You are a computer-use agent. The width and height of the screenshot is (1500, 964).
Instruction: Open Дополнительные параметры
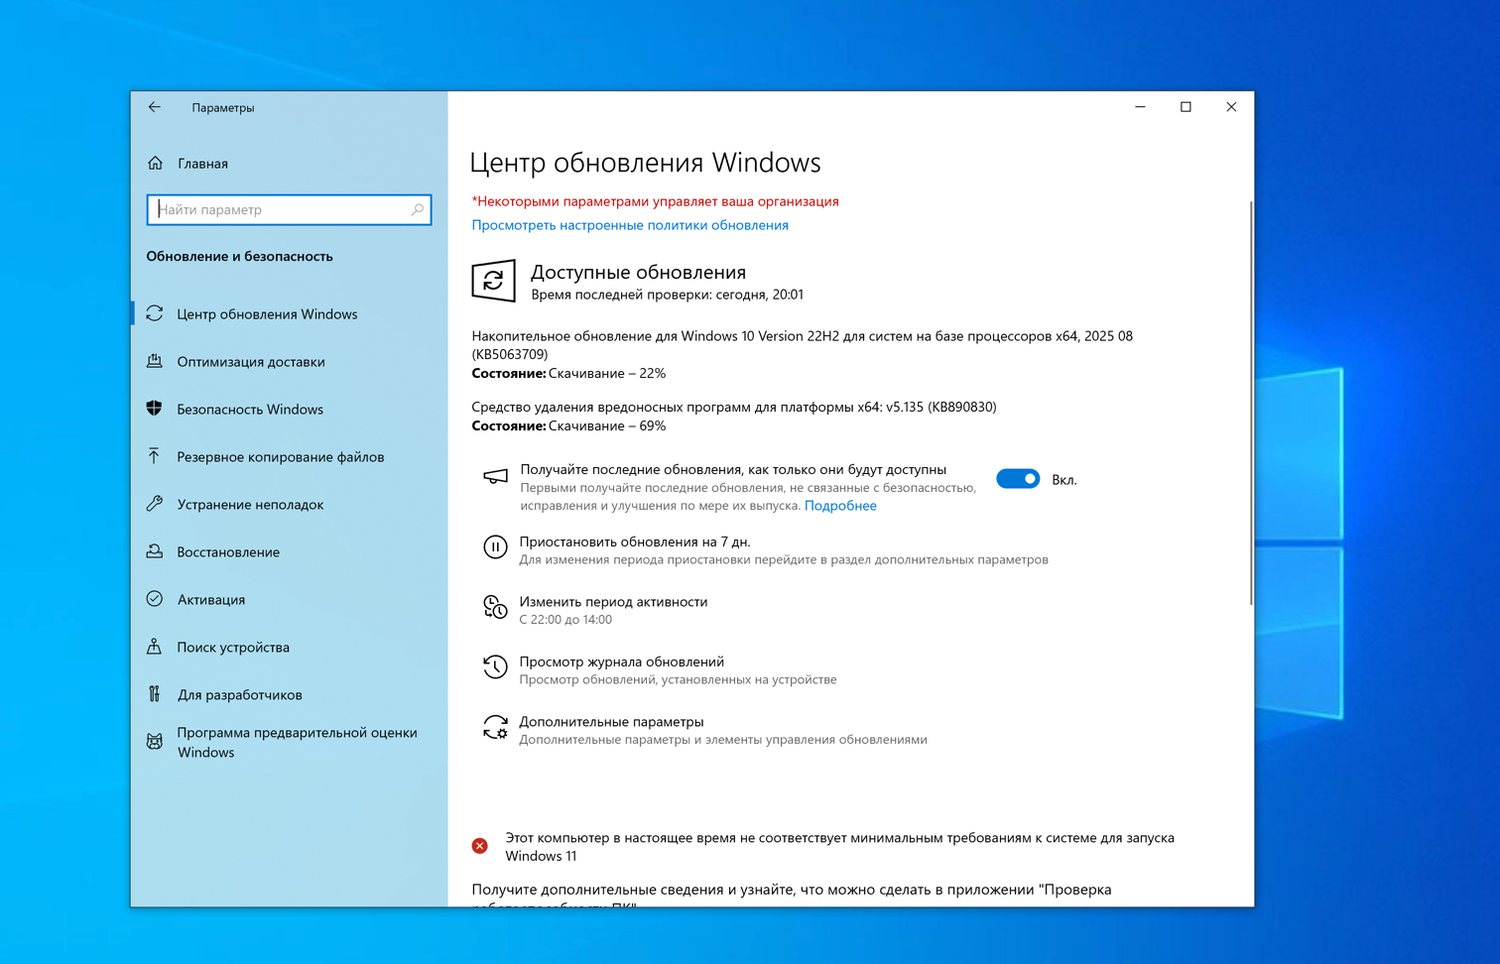click(611, 722)
